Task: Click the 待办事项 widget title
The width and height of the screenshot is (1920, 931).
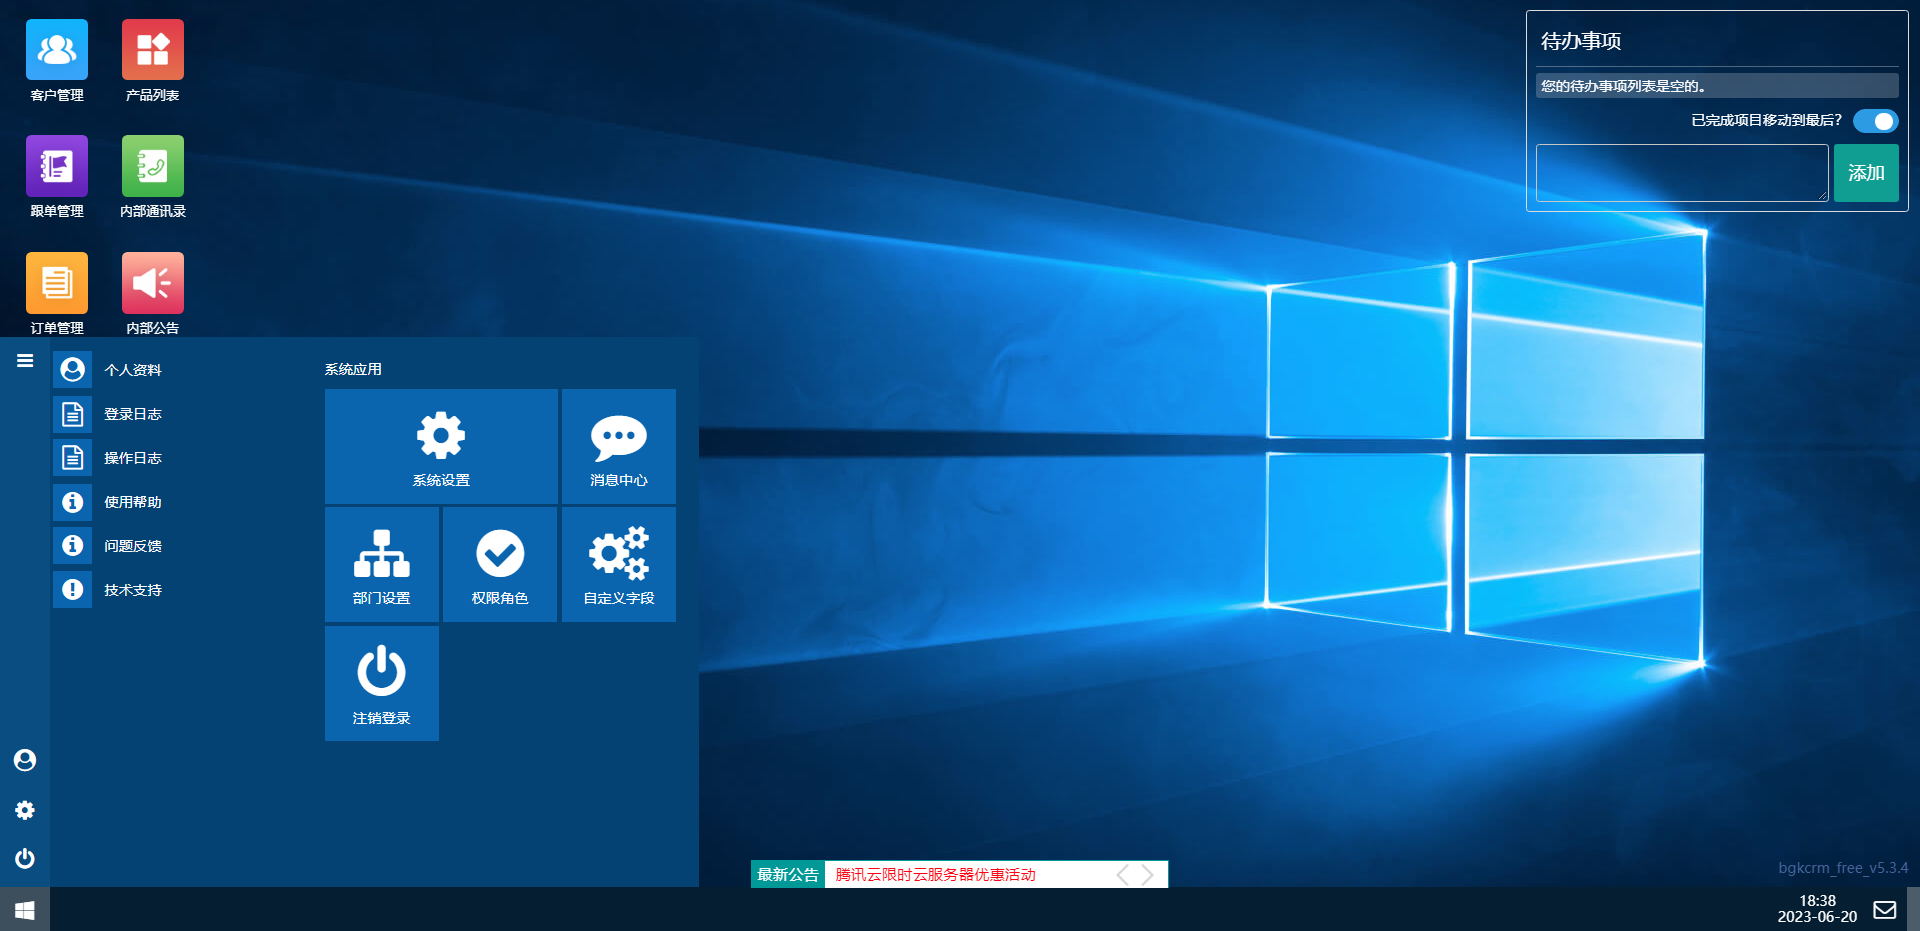Action: (1581, 41)
